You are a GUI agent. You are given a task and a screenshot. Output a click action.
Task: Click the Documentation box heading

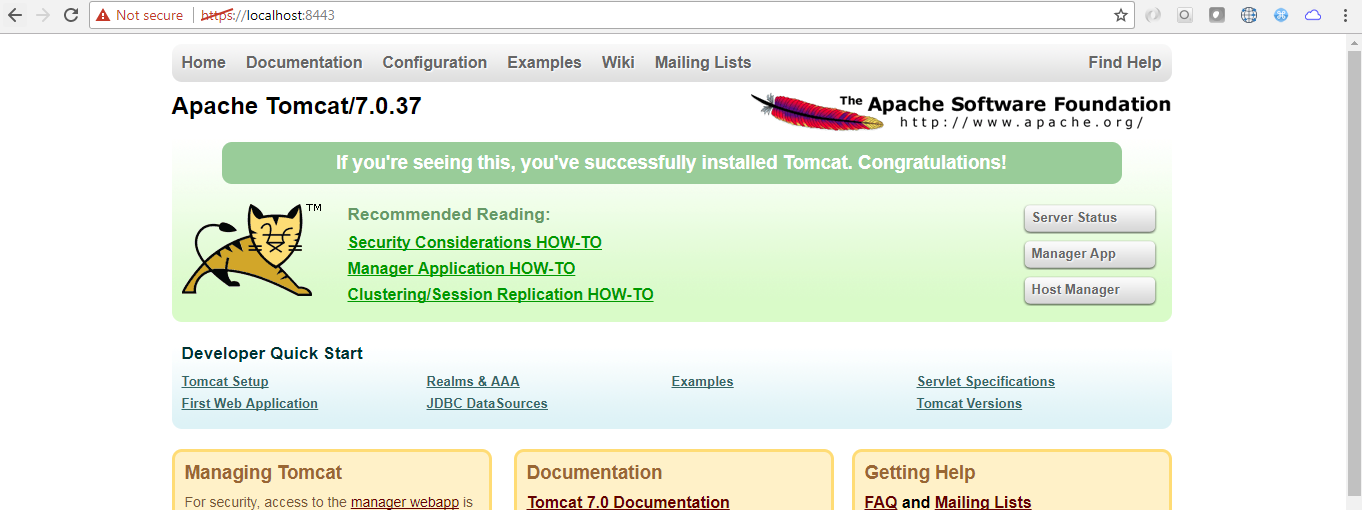(x=594, y=472)
